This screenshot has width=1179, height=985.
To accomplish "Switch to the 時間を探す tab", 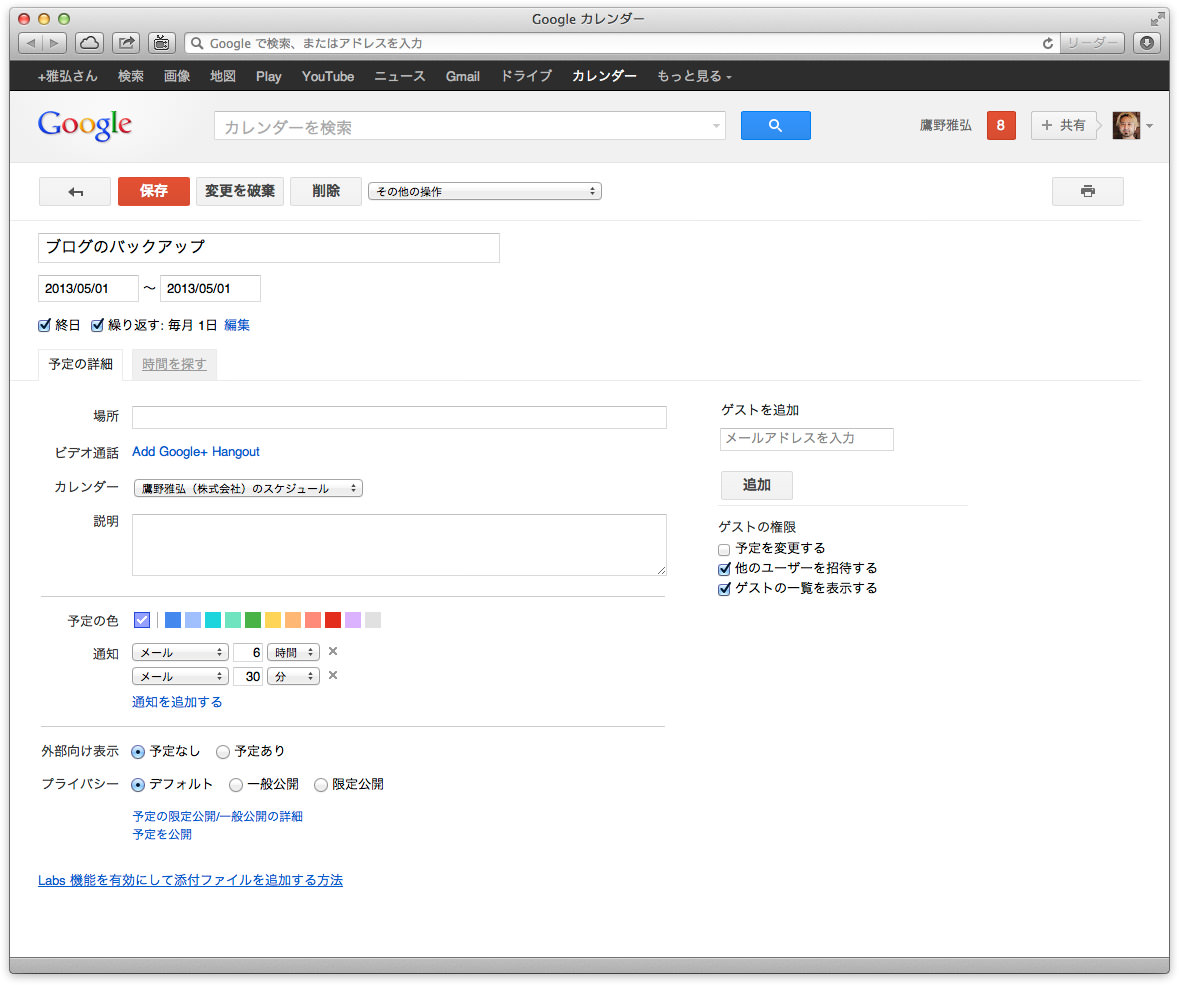I will (x=174, y=365).
